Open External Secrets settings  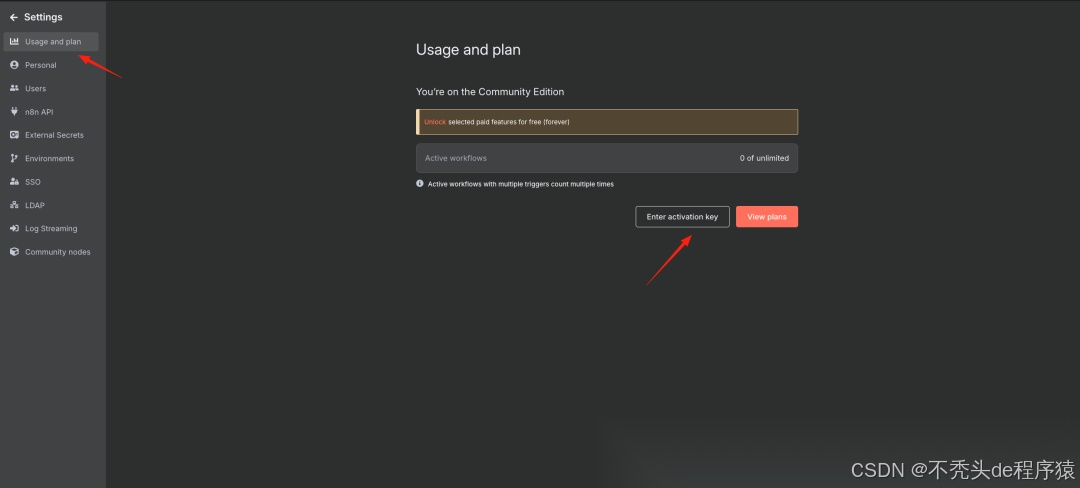[52, 135]
